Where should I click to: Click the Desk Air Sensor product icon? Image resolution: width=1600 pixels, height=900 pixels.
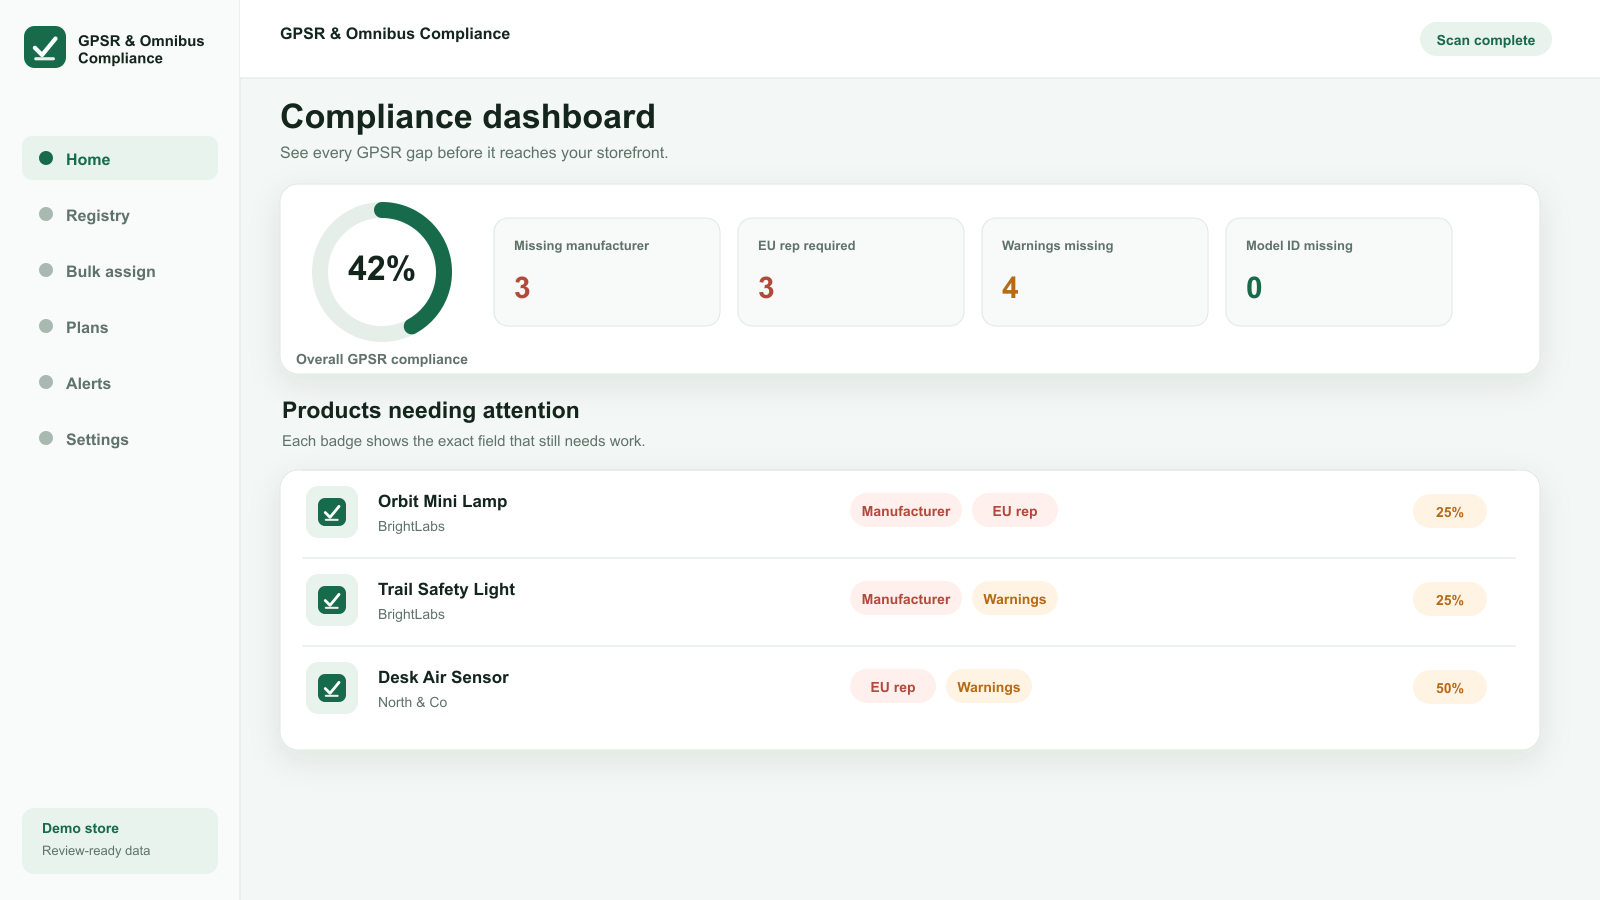332,688
